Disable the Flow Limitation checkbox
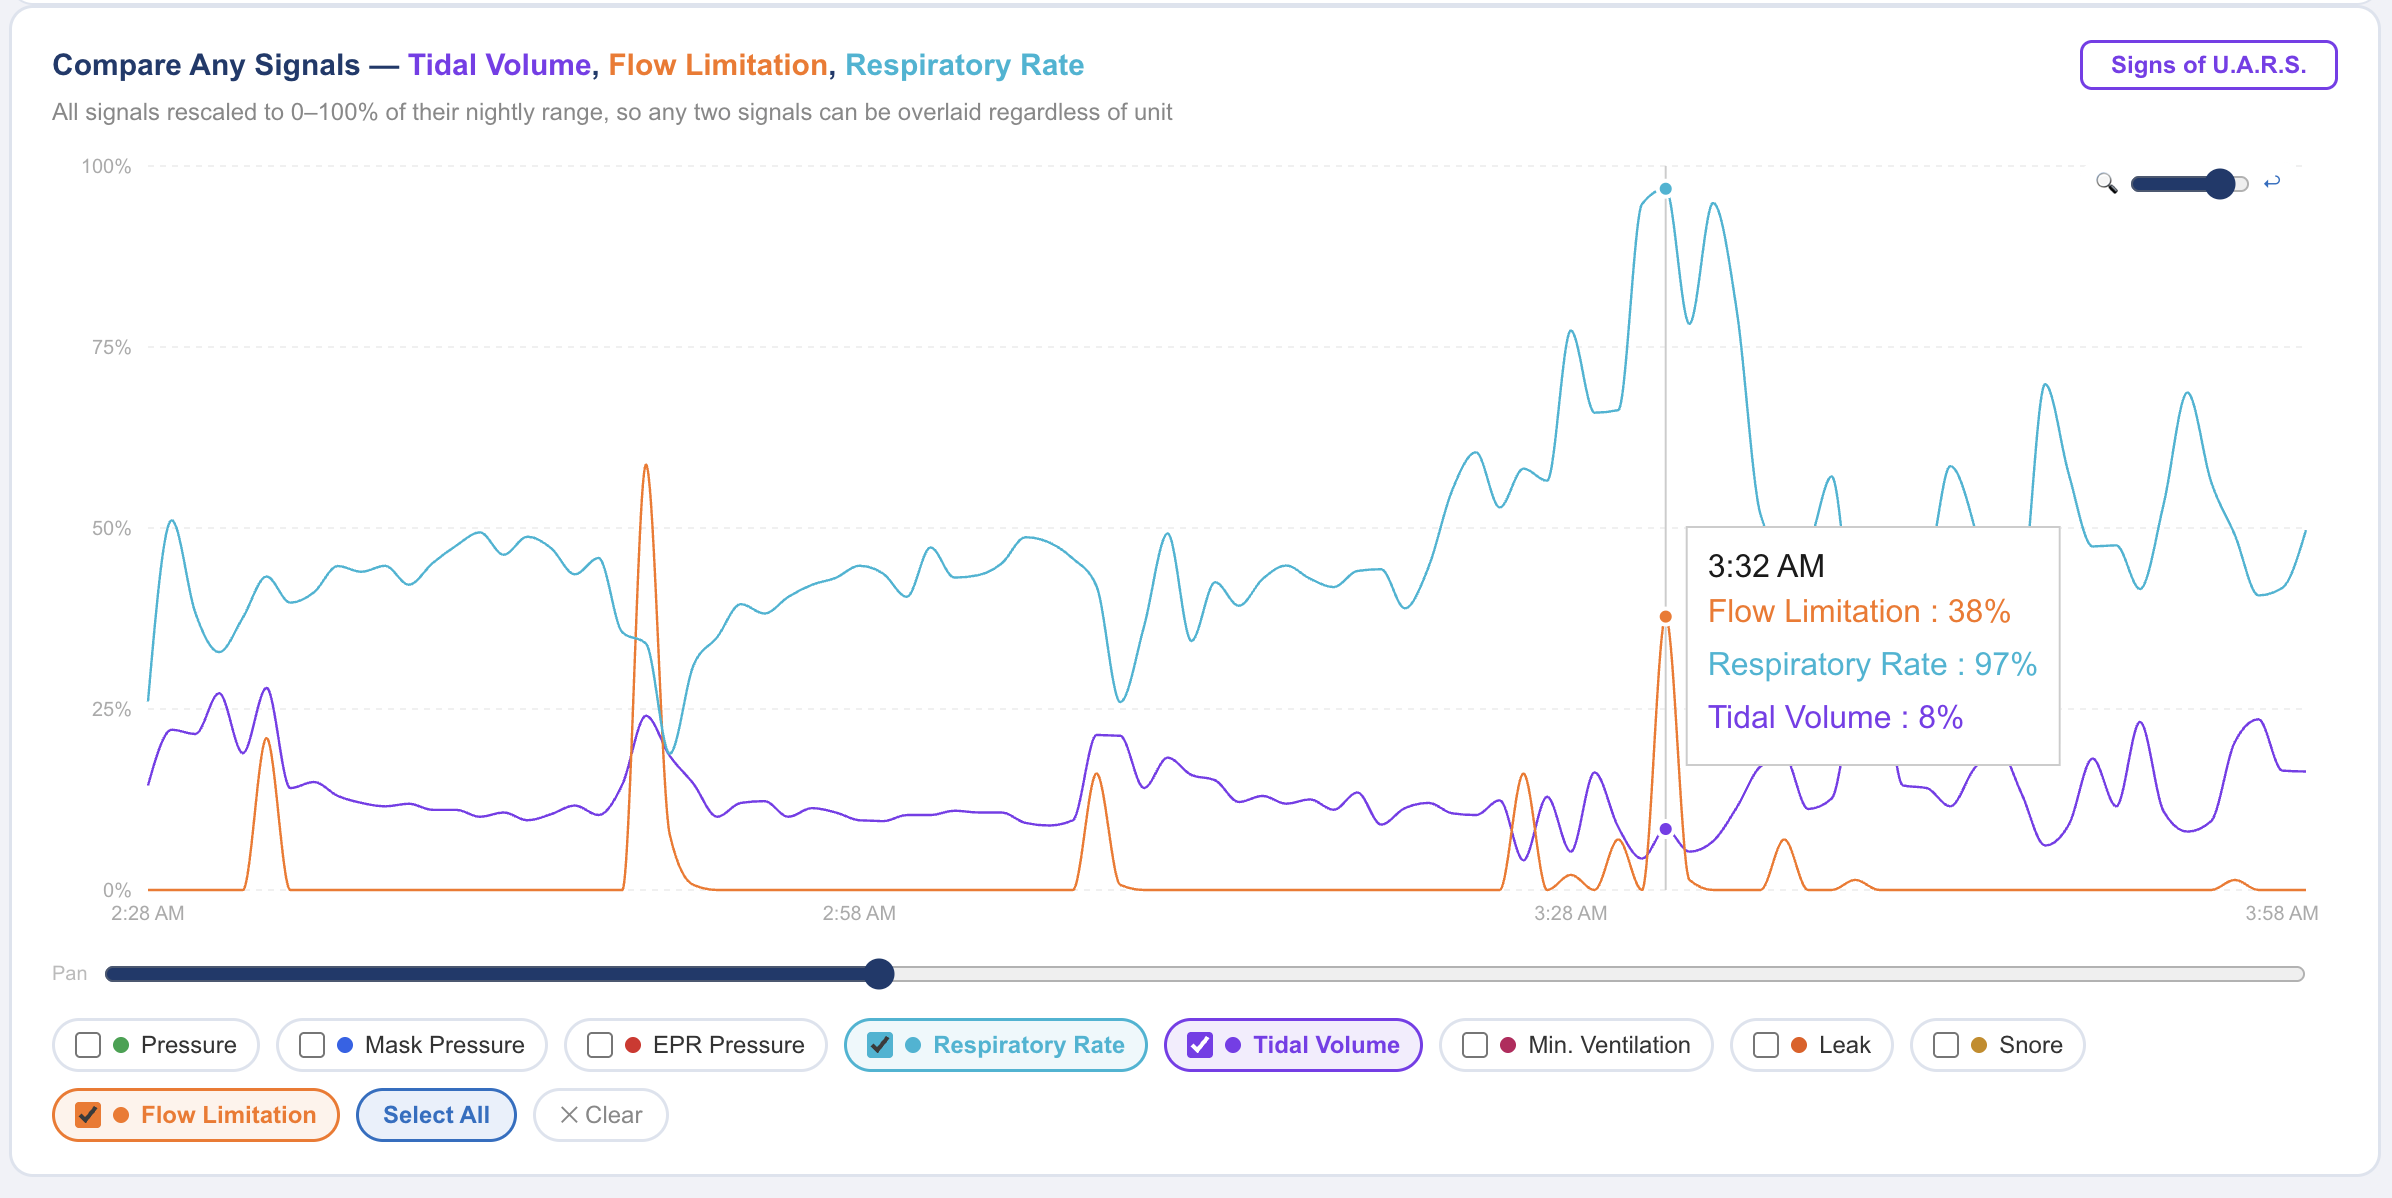Screen dimensions: 2392x1198 [88, 1114]
